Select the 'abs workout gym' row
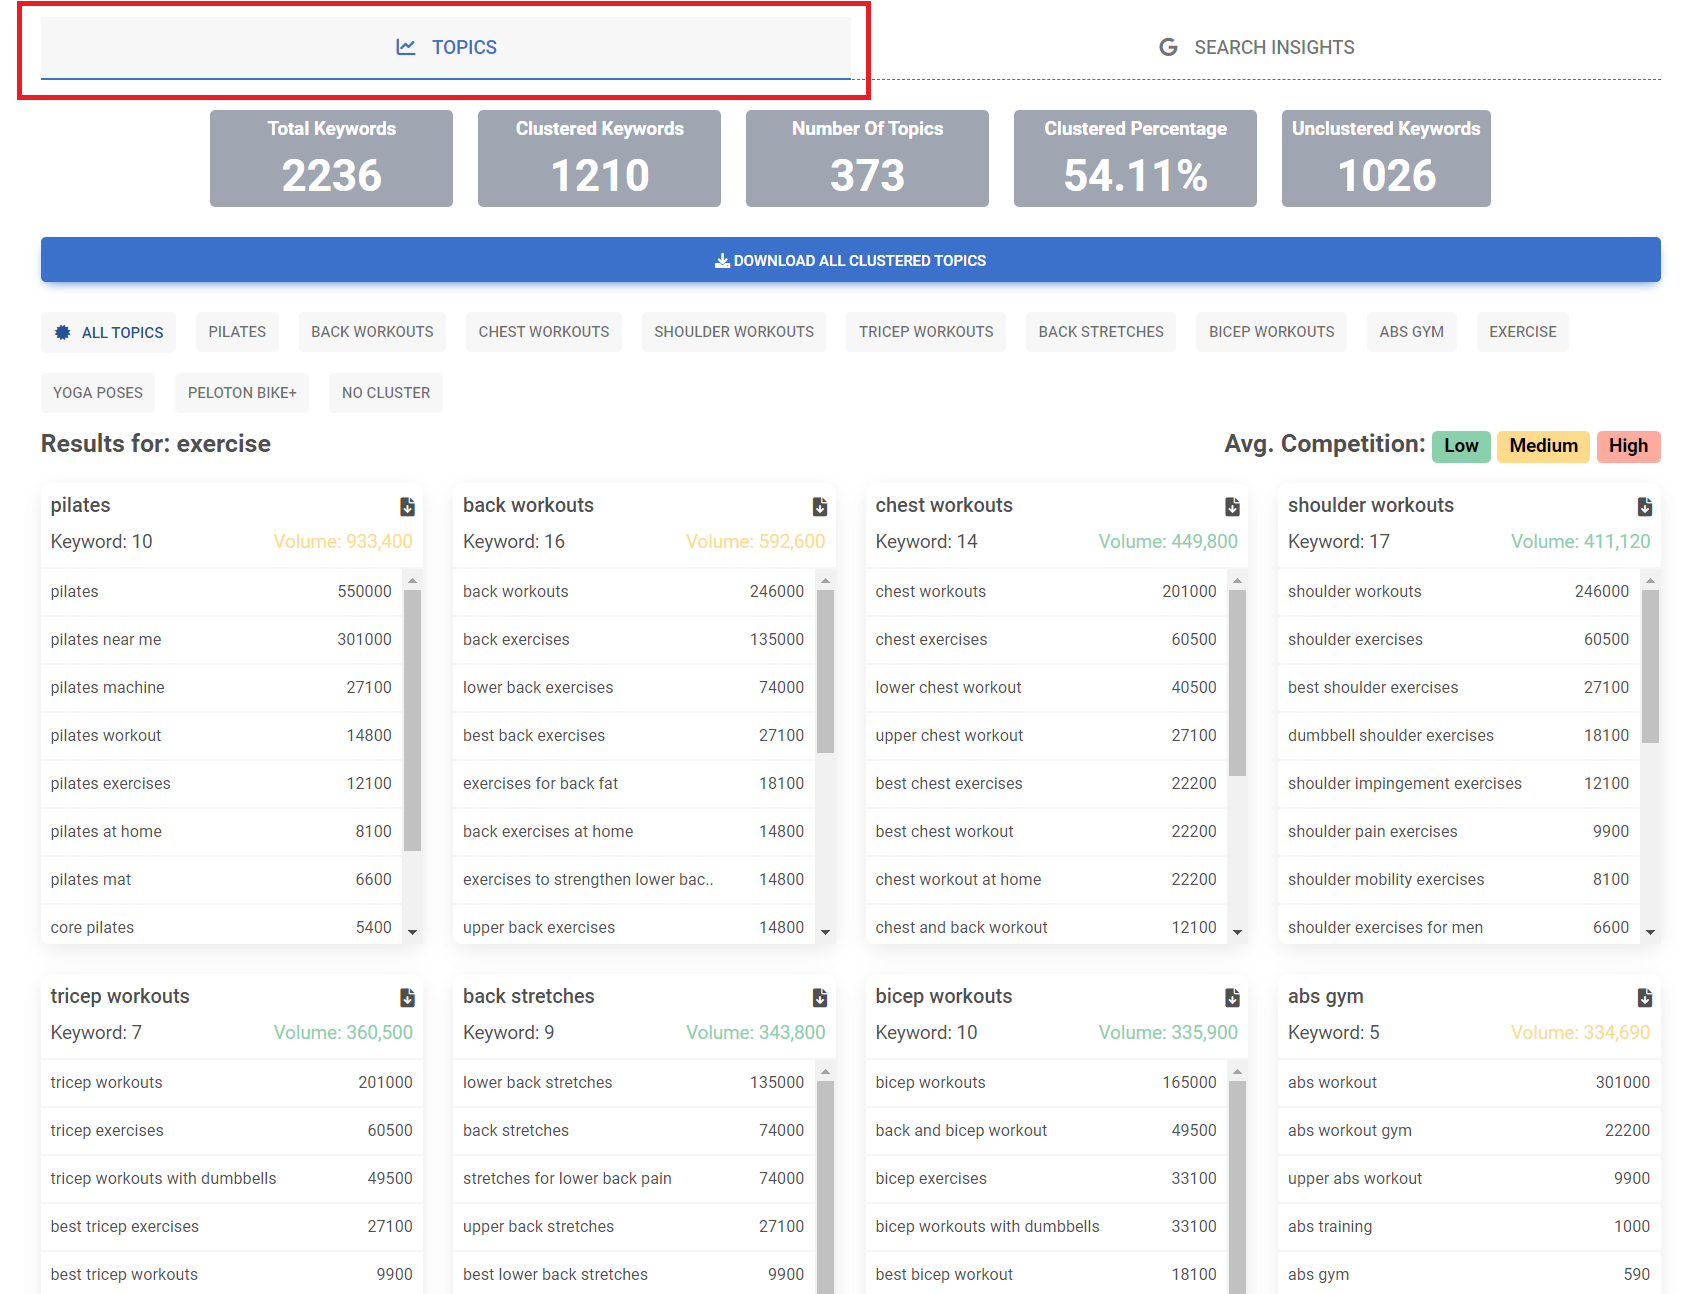This screenshot has height=1294, width=1683. point(1469,1131)
